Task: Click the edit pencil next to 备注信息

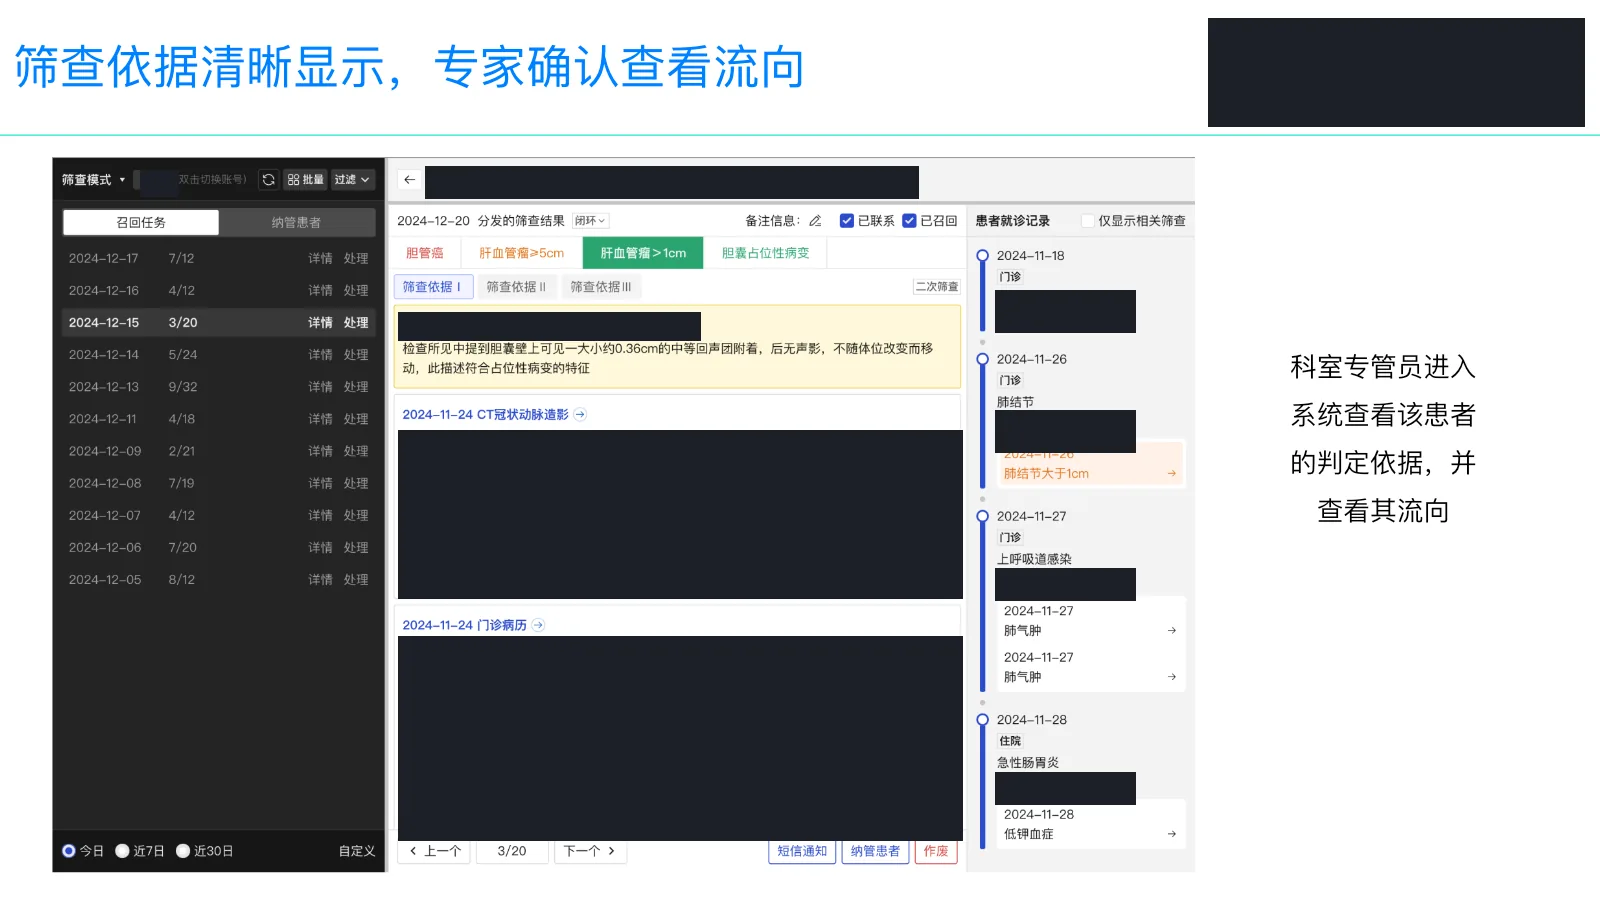Action: point(815,221)
